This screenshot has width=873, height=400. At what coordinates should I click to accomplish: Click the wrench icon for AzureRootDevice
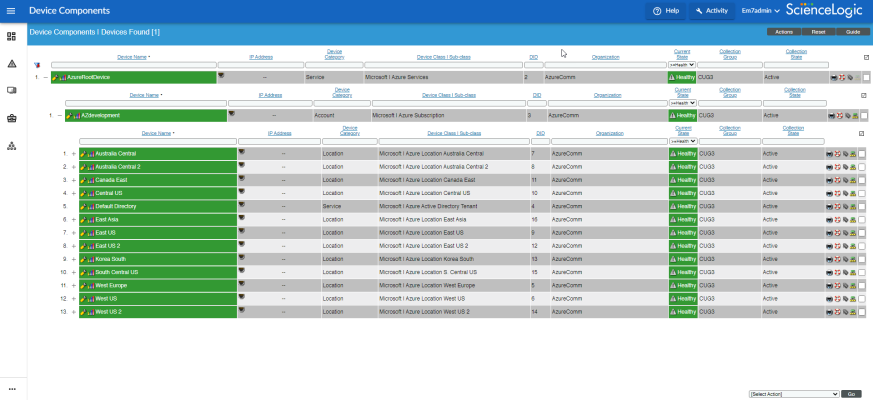[55, 77]
